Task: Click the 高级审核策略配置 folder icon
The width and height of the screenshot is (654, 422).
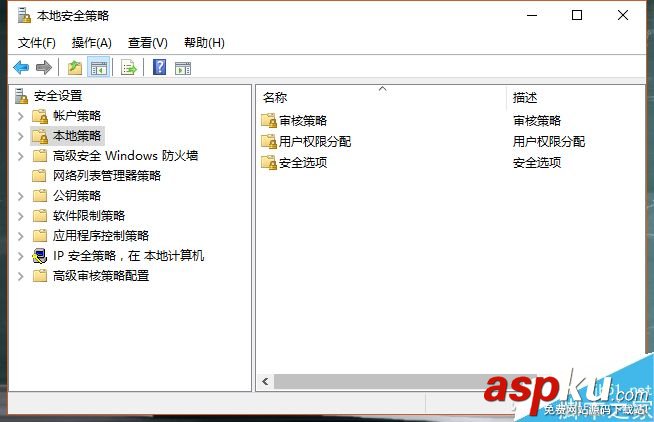Action: pos(40,276)
